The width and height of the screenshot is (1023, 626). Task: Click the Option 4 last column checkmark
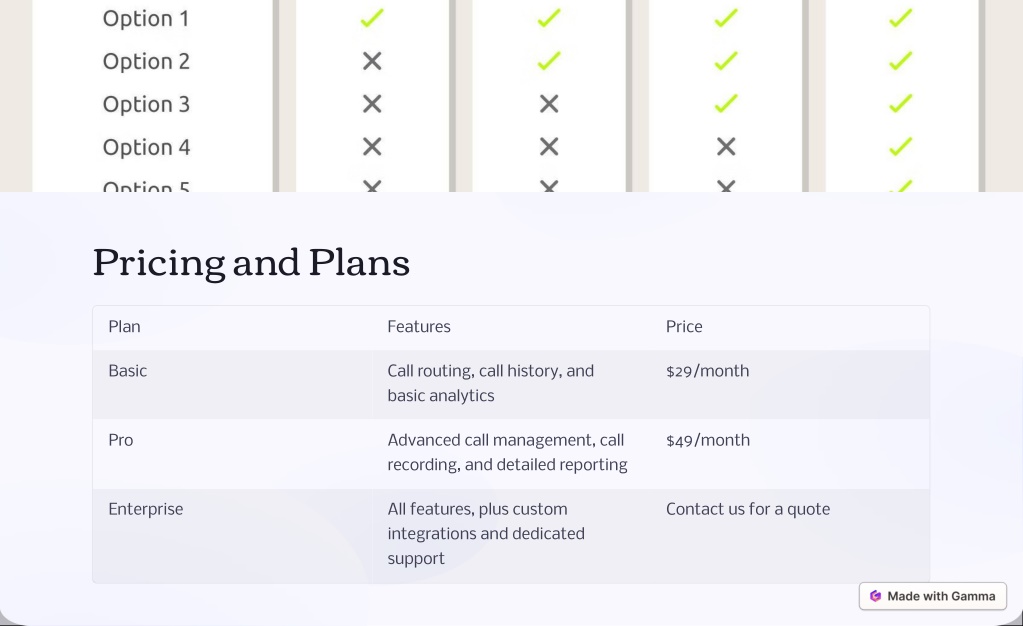[901, 146]
